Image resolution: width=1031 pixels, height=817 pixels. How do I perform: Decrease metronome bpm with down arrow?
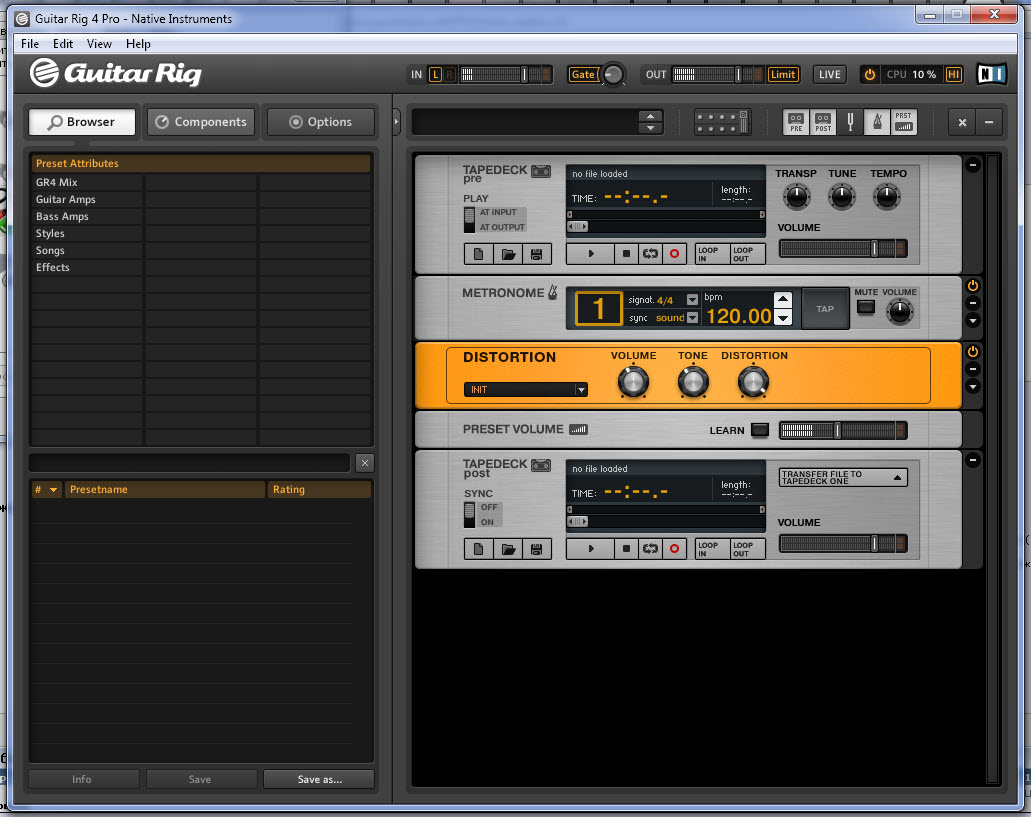pos(782,318)
